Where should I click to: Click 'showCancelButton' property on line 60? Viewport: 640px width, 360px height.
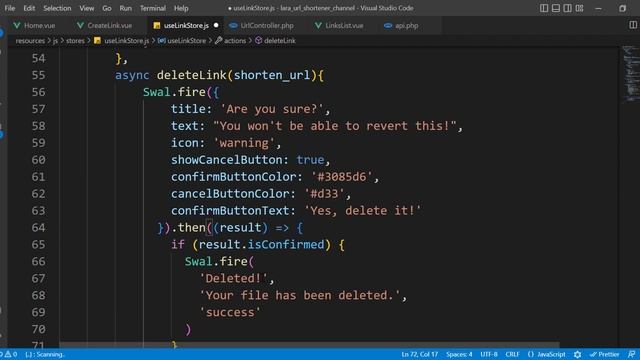(x=227, y=160)
